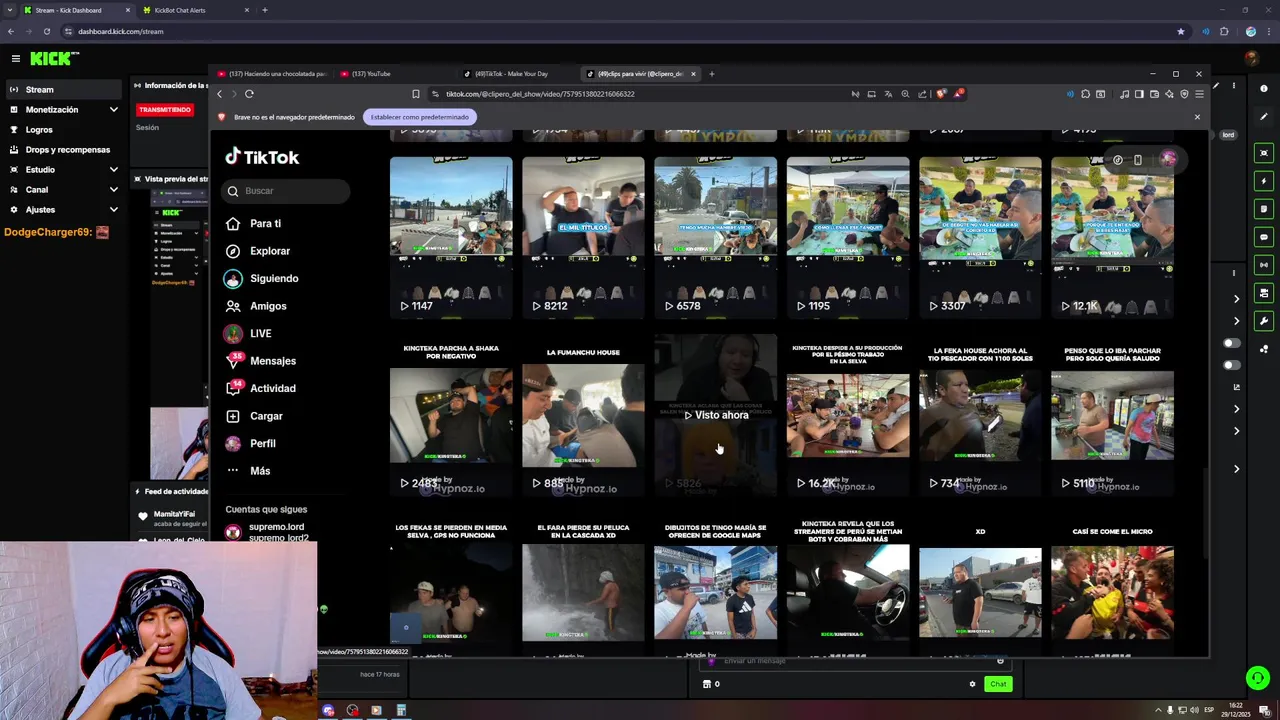Click Kick right rail chat bubble icon
Screen dimensions: 1280x720
[x=1264, y=237]
